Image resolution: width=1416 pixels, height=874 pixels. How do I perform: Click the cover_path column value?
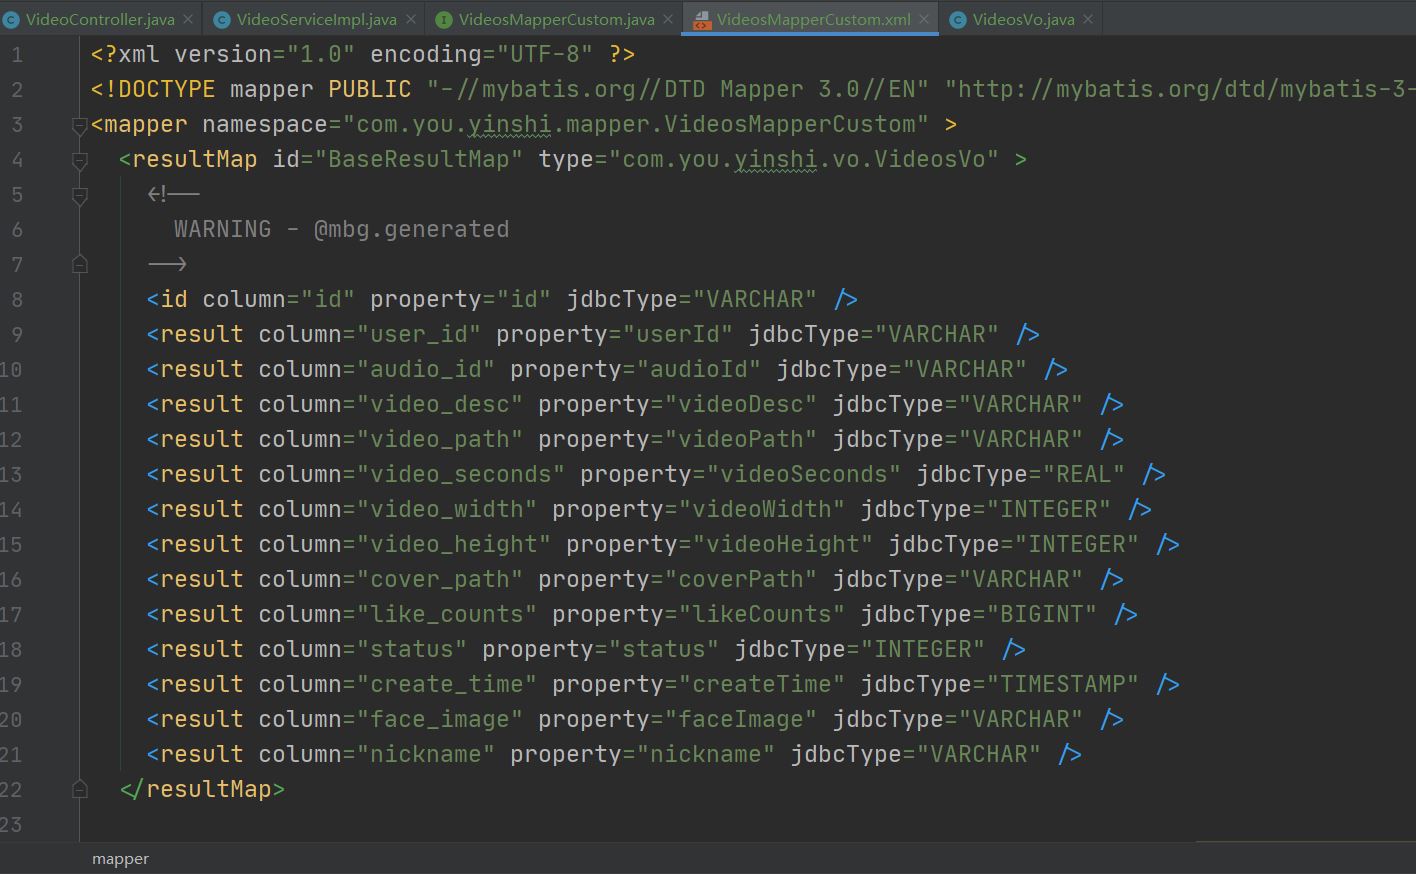point(440,579)
